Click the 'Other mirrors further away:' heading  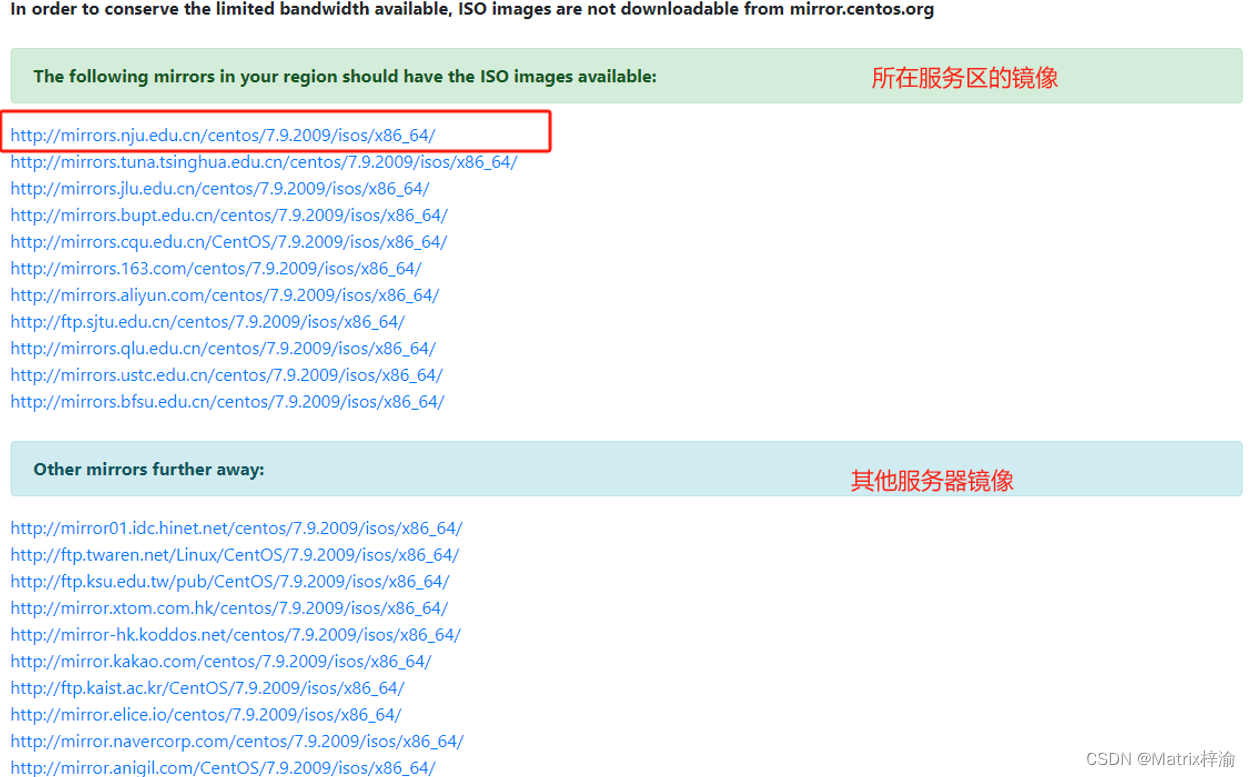click(149, 469)
